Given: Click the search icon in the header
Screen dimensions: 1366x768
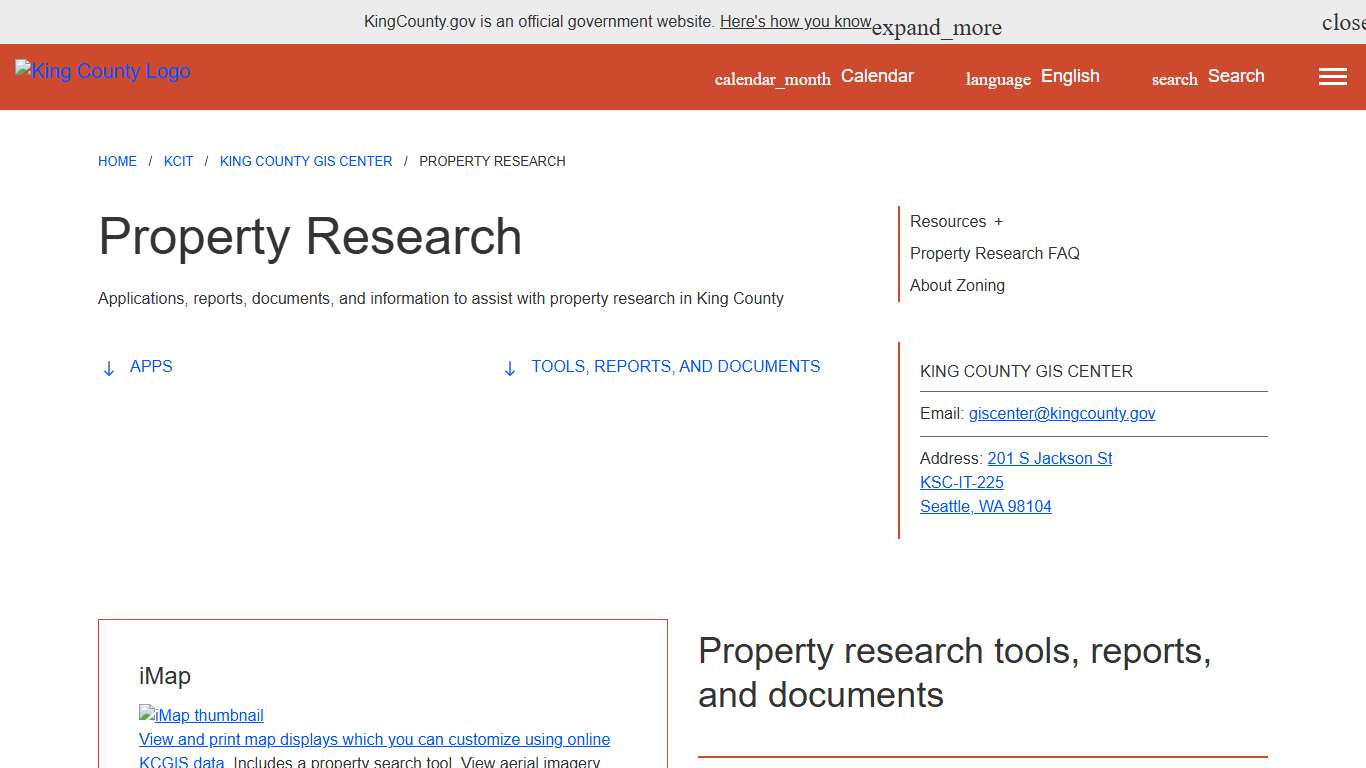Looking at the screenshot, I should tap(1172, 78).
